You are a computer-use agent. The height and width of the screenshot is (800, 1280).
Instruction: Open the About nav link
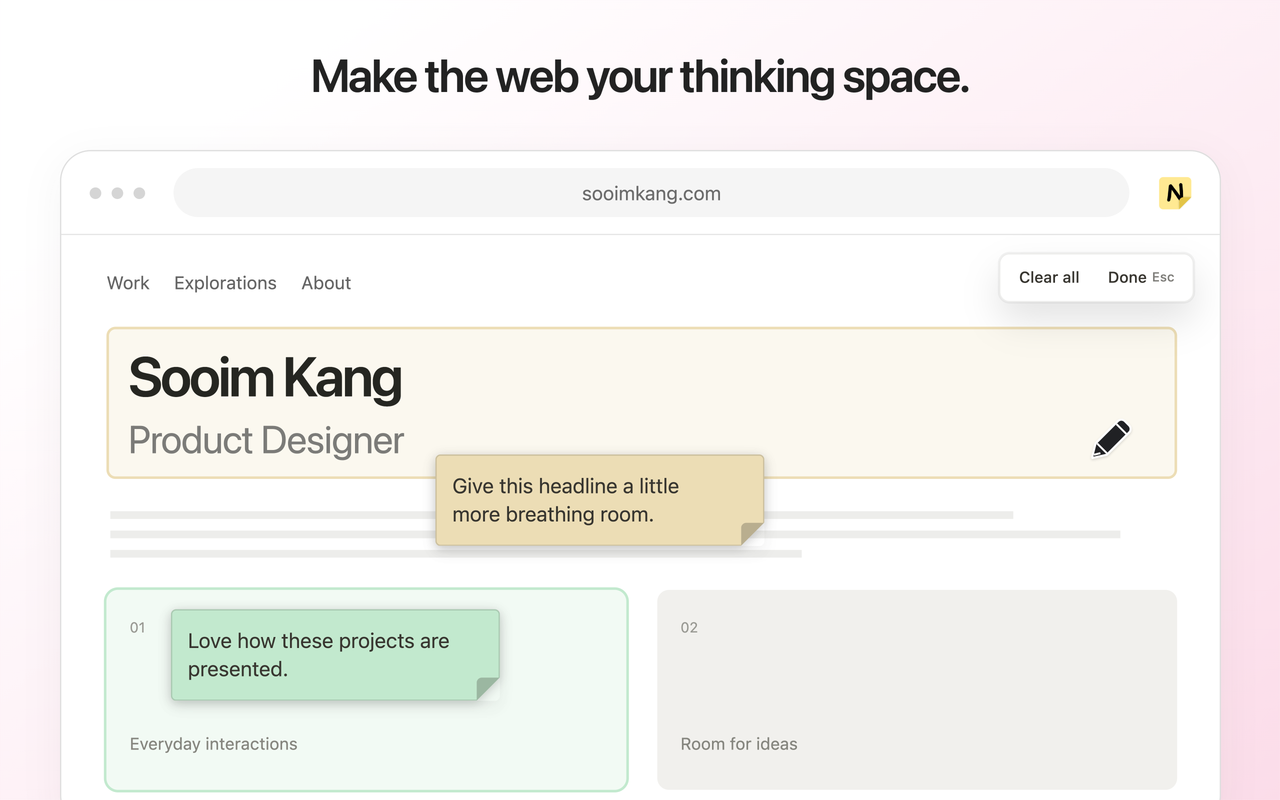point(326,283)
